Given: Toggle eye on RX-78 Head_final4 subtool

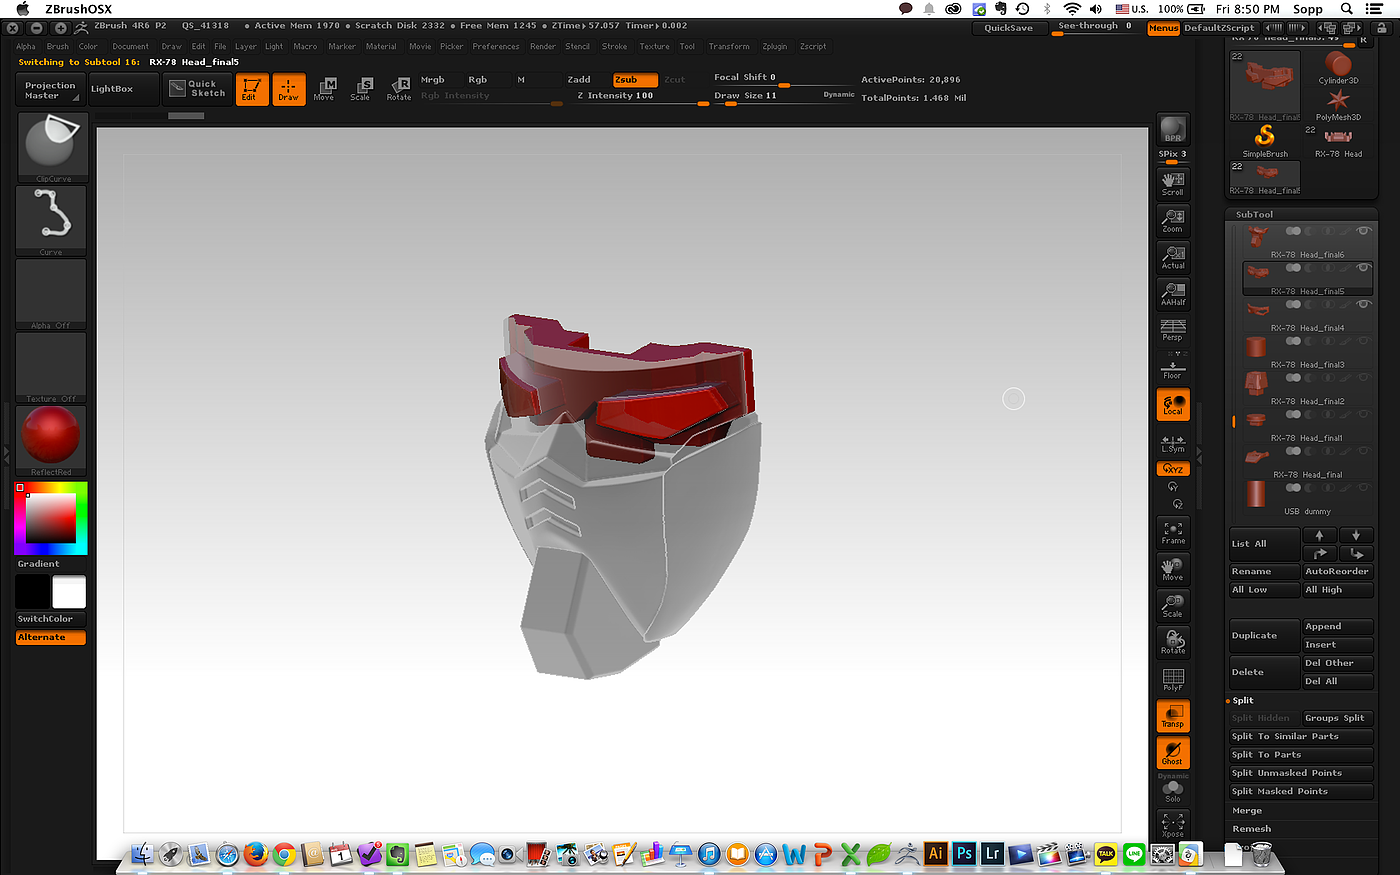Looking at the screenshot, I should pyautogui.click(x=1363, y=304).
